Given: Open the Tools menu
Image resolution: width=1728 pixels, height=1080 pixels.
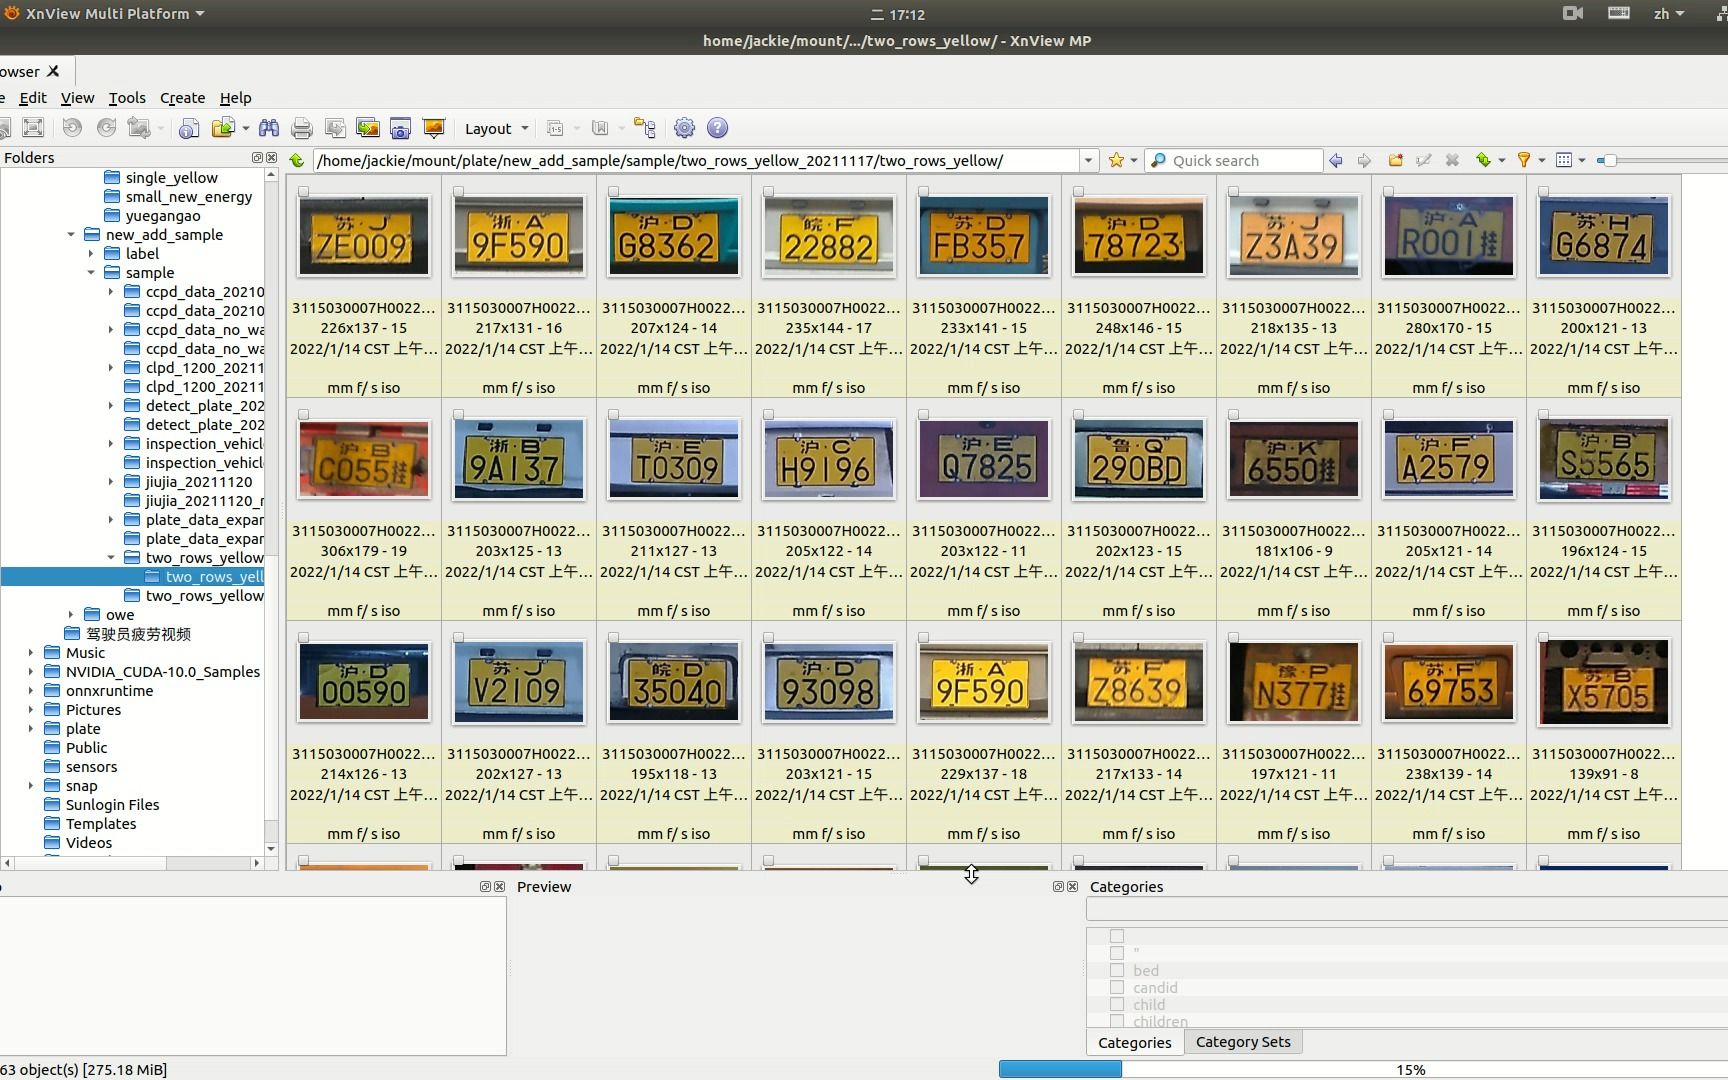Looking at the screenshot, I should click(127, 98).
